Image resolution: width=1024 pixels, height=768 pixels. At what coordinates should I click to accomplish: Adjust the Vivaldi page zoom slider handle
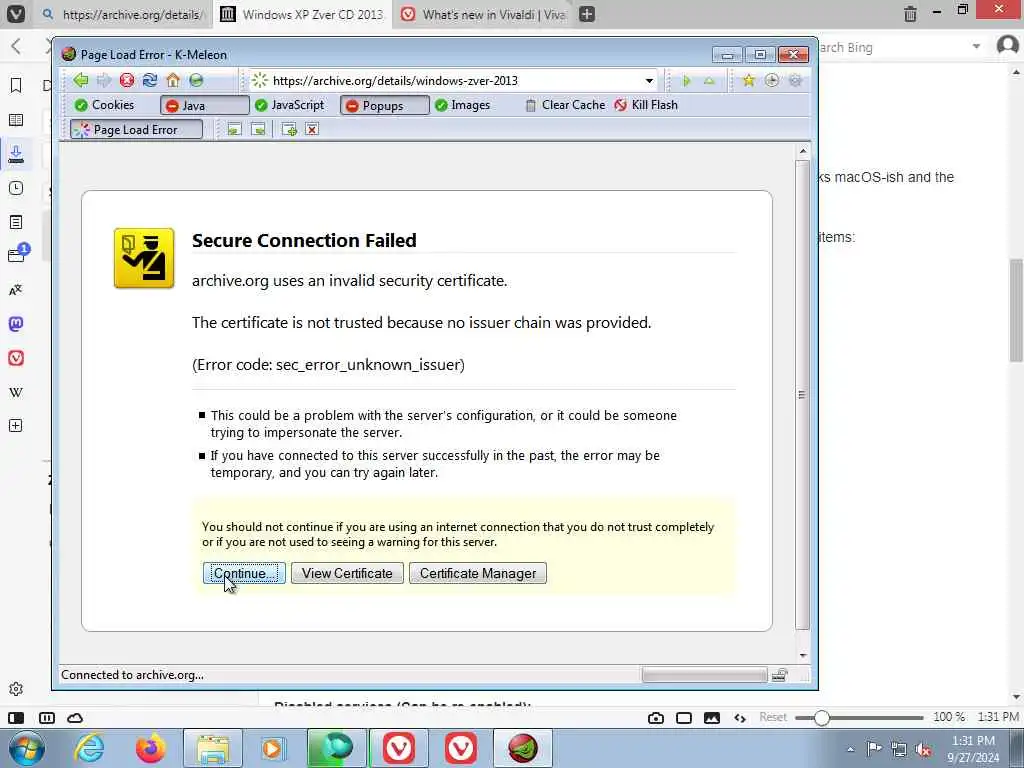822,718
